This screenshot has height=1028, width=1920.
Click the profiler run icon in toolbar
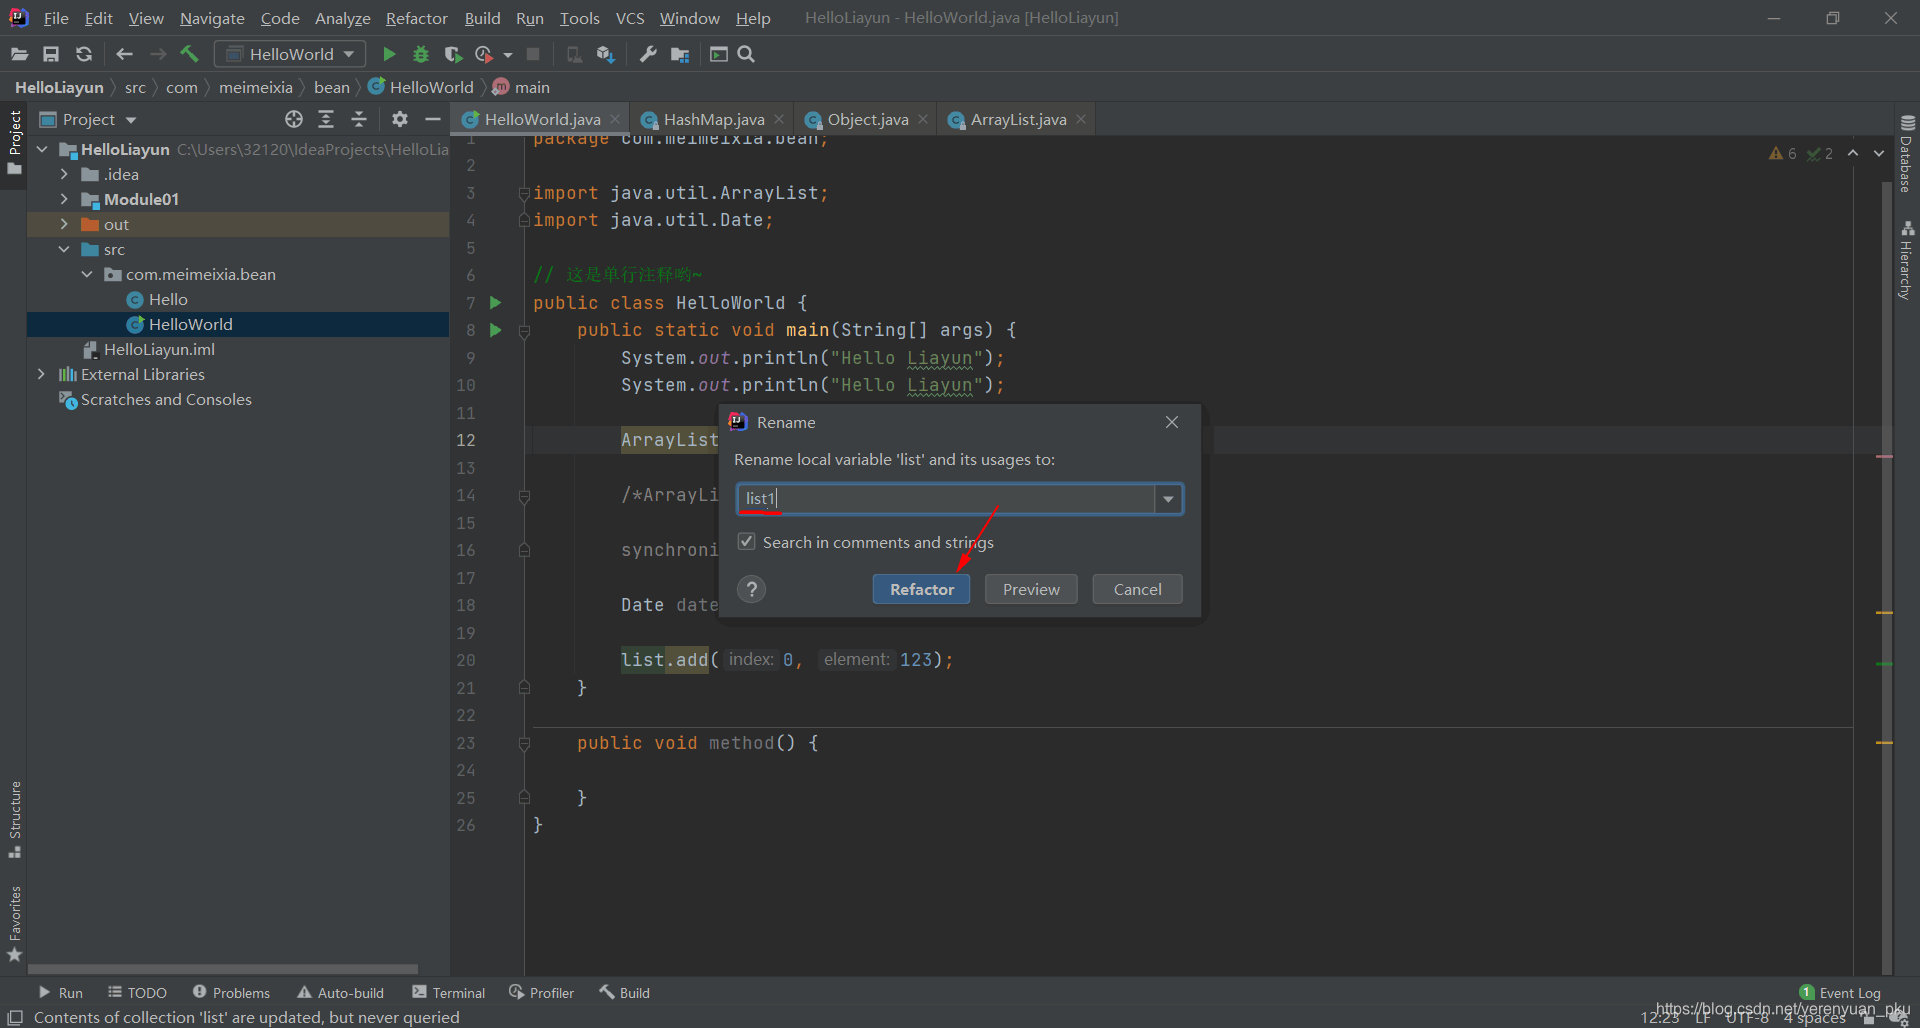point(484,54)
